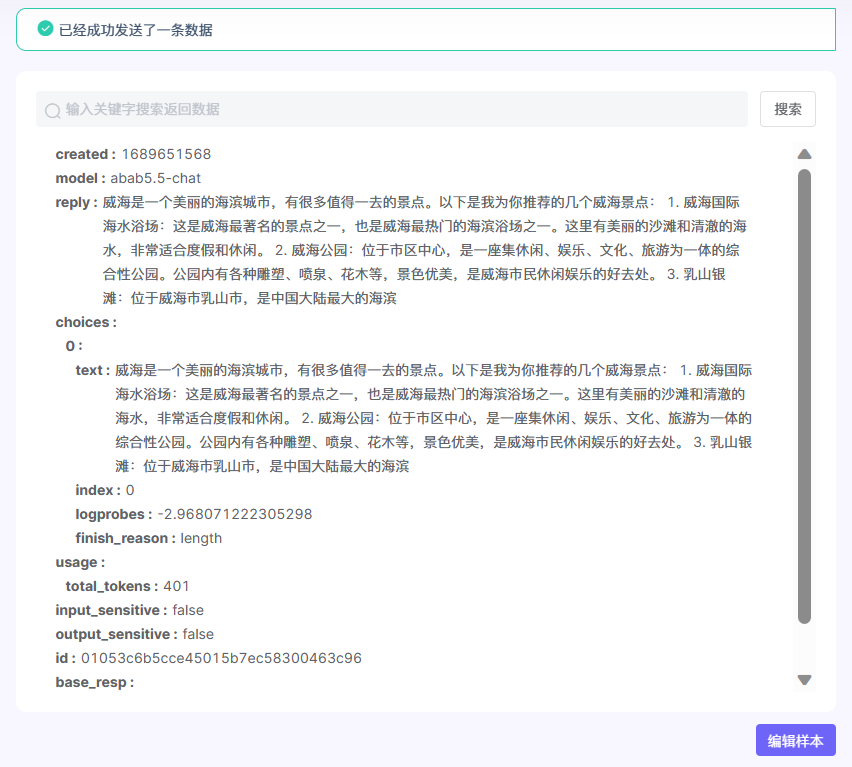Click the id value string
Screen dimensions: 852x767
(221, 658)
